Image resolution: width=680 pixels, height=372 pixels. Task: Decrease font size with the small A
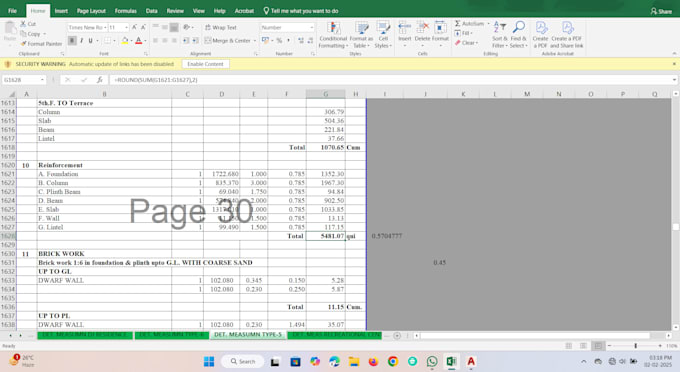[143, 27]
